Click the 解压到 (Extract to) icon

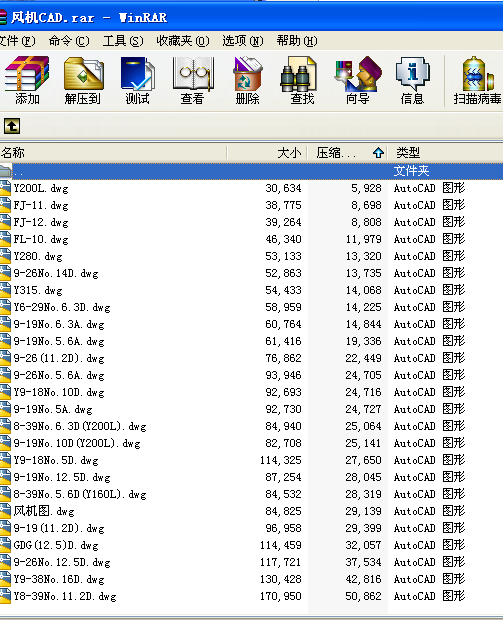click(83, 80)
